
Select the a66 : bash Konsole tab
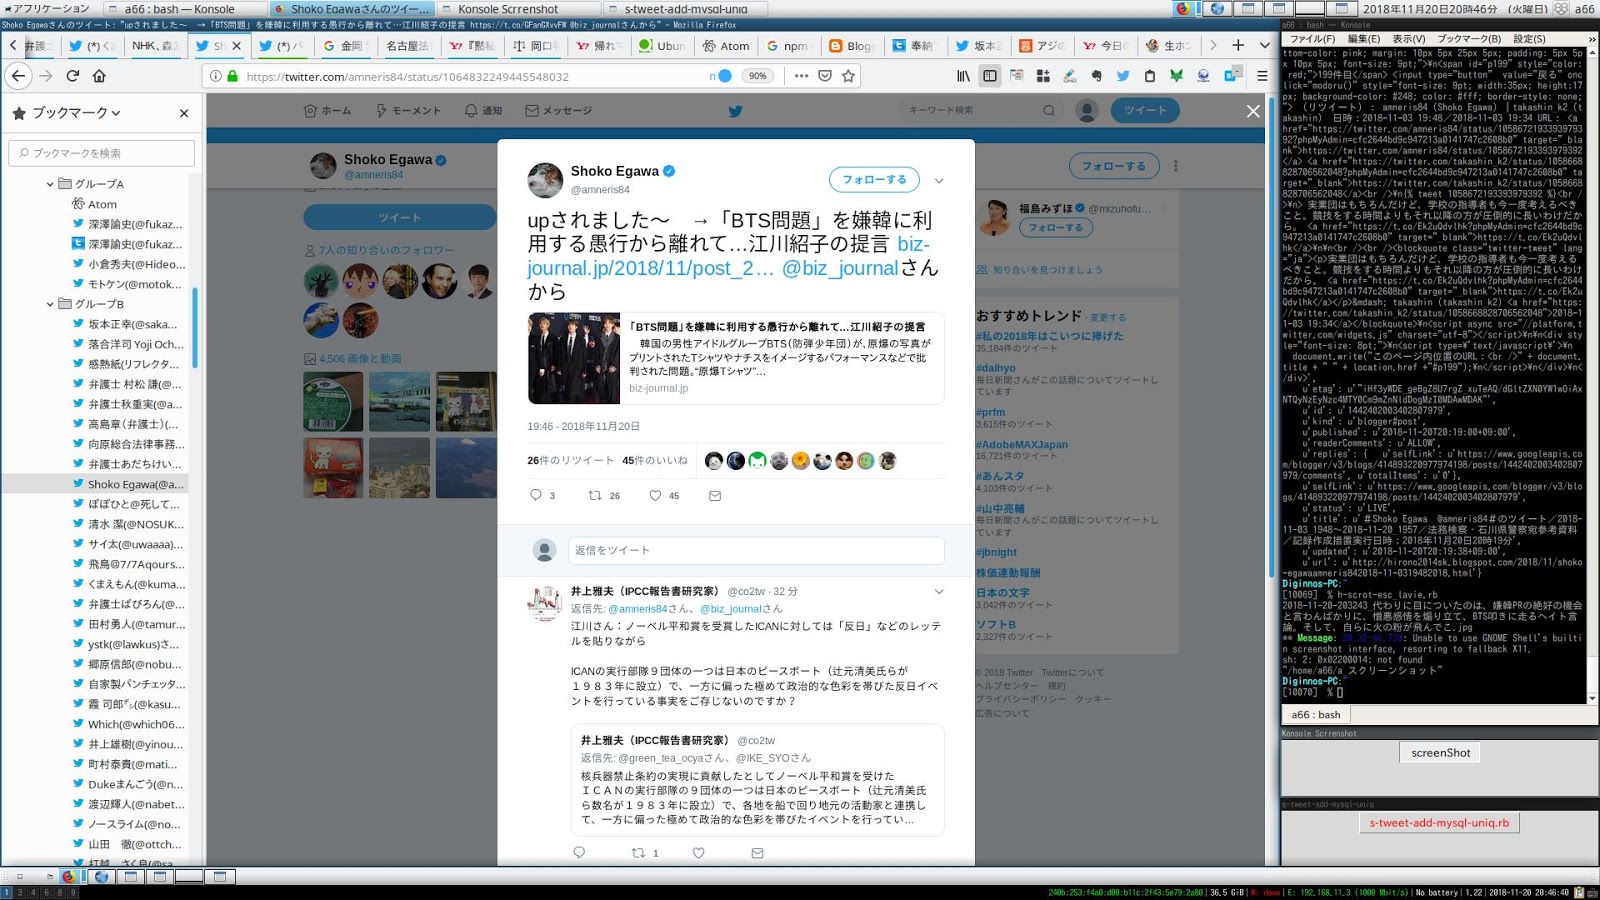pos(1317,714)
